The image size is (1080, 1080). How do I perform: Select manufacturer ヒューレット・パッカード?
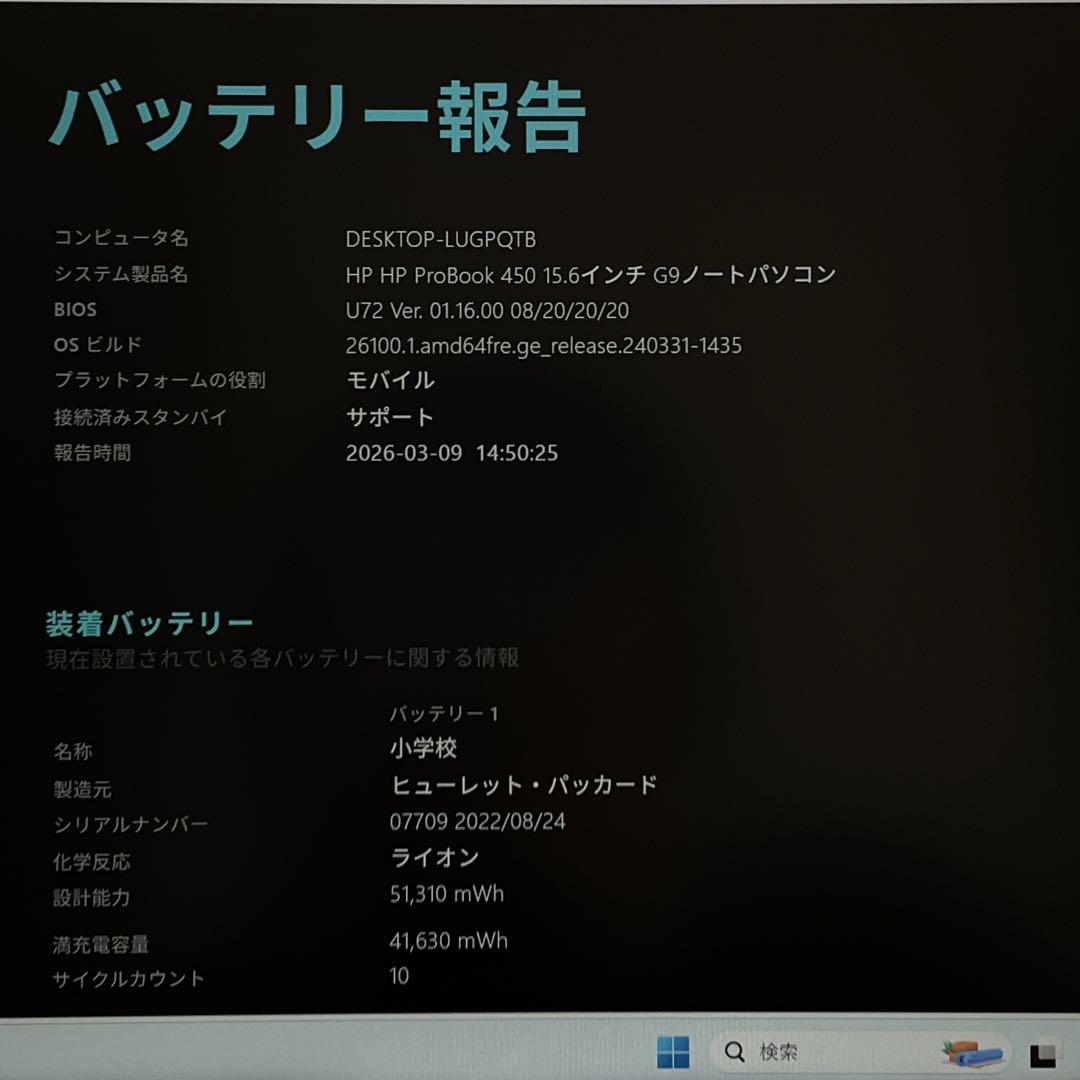tap(524, 785)
